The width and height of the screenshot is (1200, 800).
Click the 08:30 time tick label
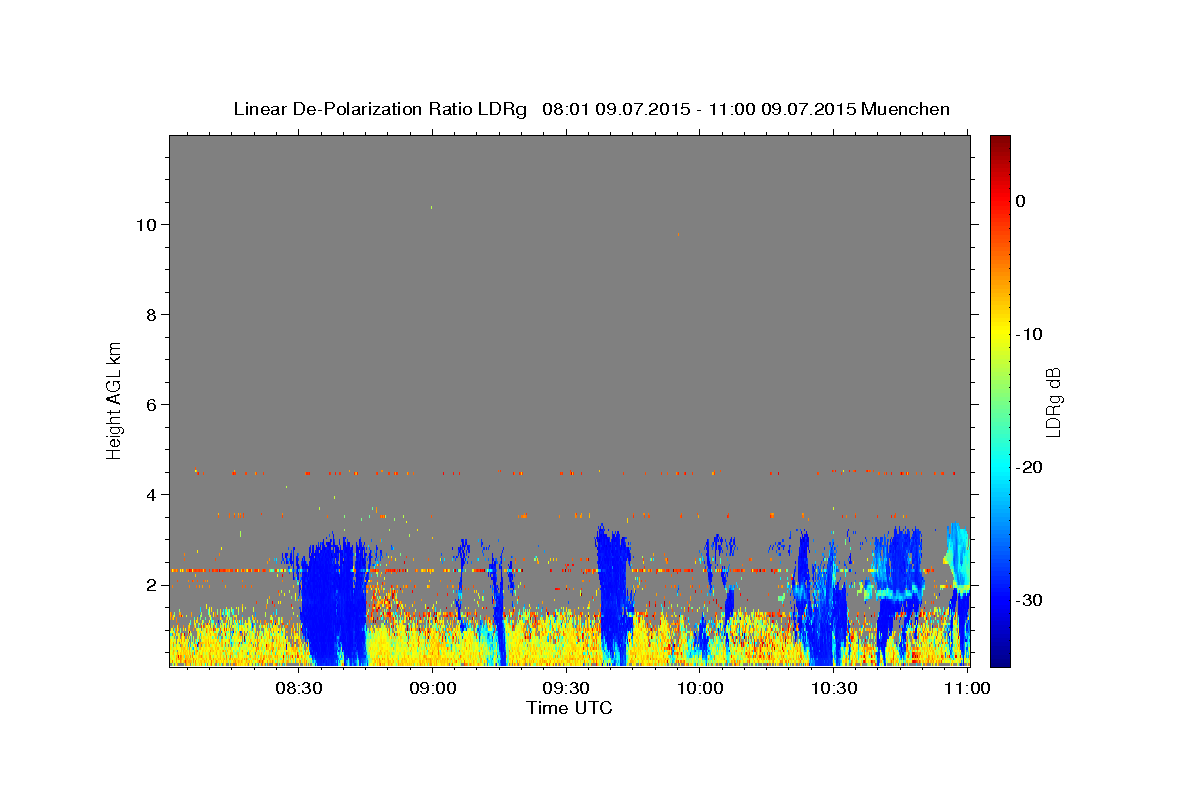pyautogui.click(x=298, y=689)
